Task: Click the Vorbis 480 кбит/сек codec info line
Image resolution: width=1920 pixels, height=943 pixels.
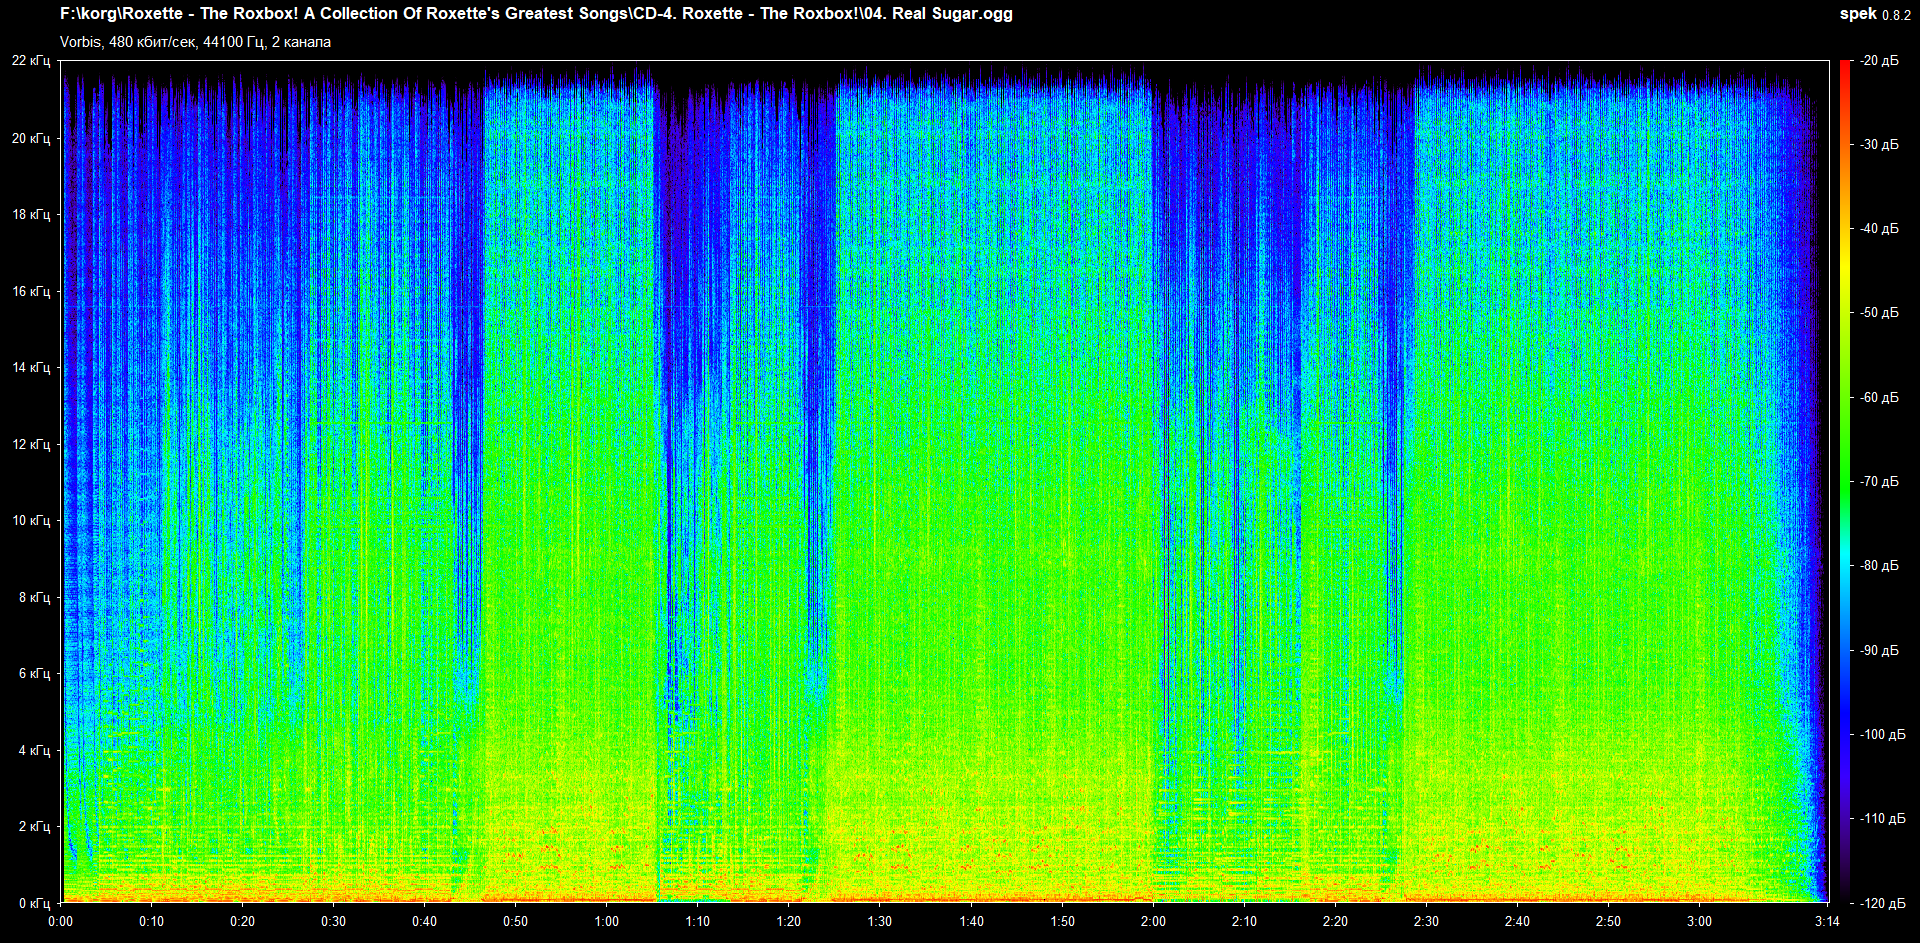Action: [x=195, y=42]
